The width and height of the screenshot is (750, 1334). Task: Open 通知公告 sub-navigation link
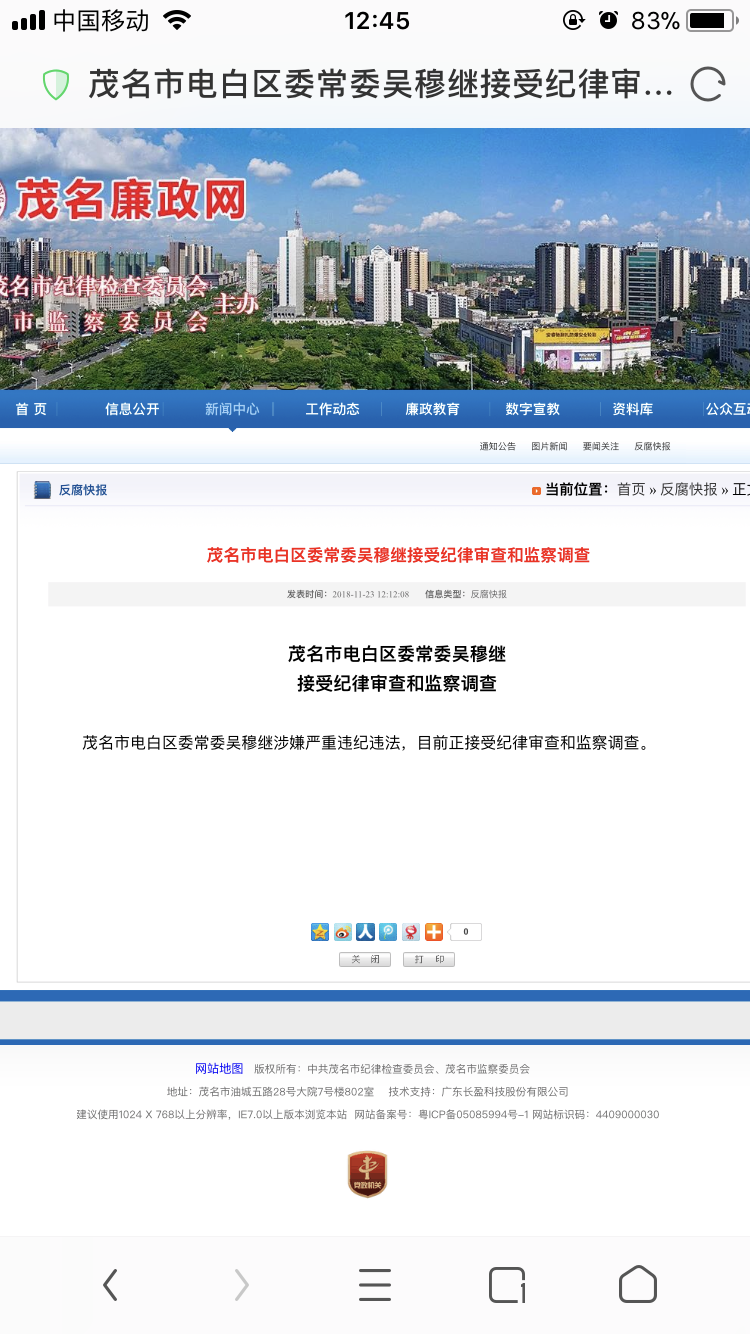(497, 446)
